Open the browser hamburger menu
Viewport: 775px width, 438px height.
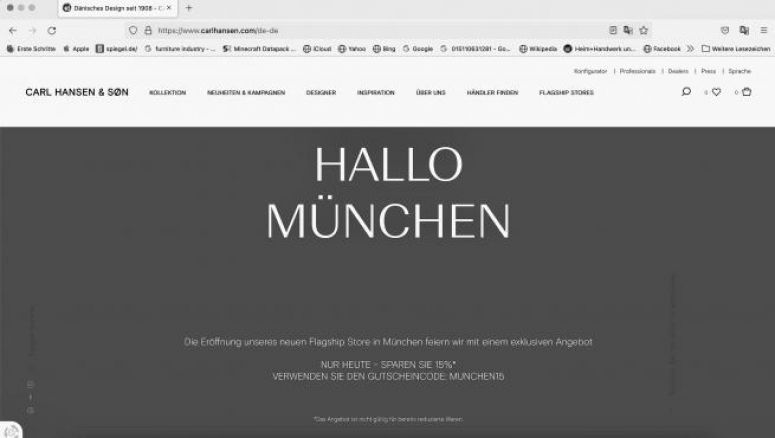click(x=763, y=30)
